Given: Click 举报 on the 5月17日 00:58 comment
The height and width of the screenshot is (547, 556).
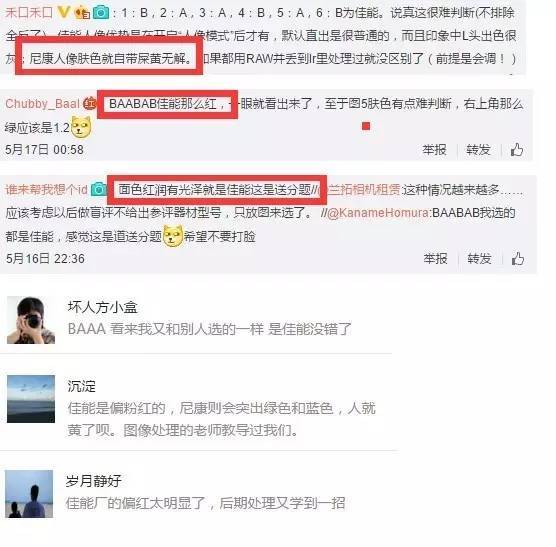Looking at the screenshot, I should [x=434, y=150].
